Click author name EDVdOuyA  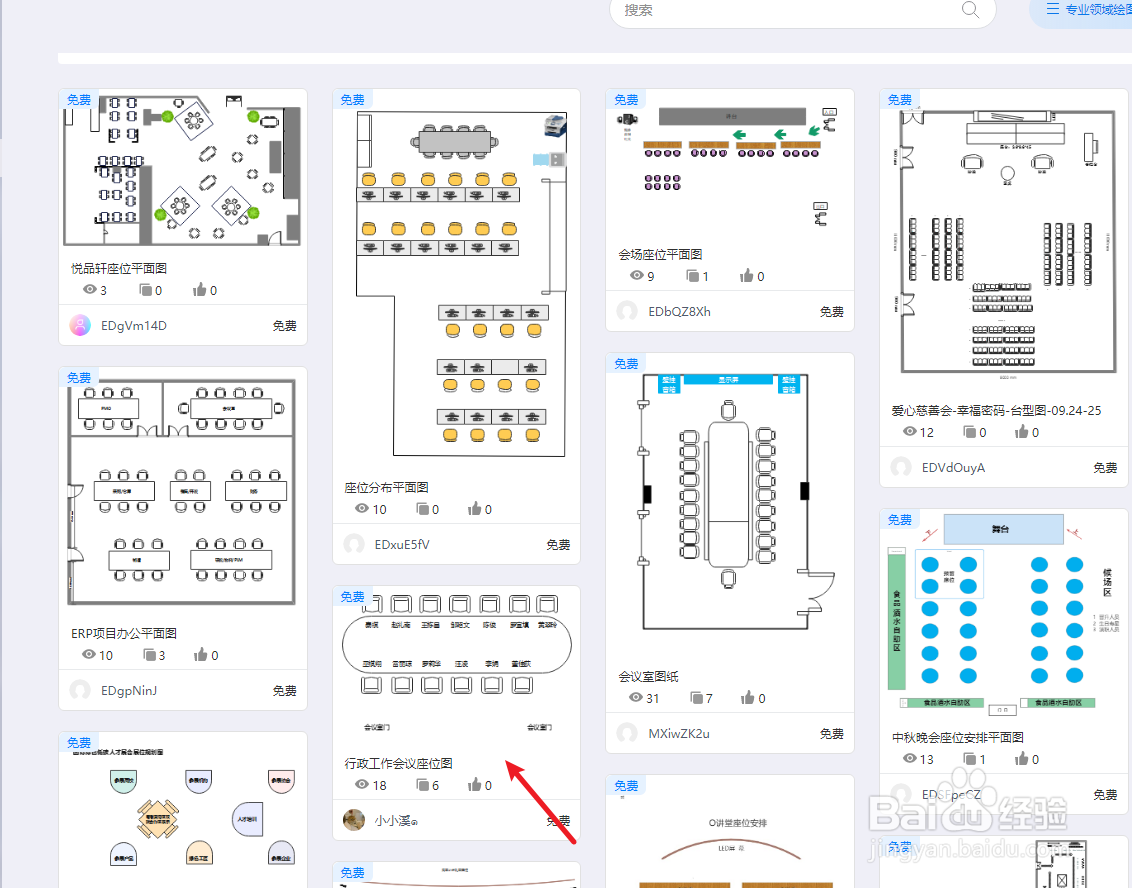[953, 468]
